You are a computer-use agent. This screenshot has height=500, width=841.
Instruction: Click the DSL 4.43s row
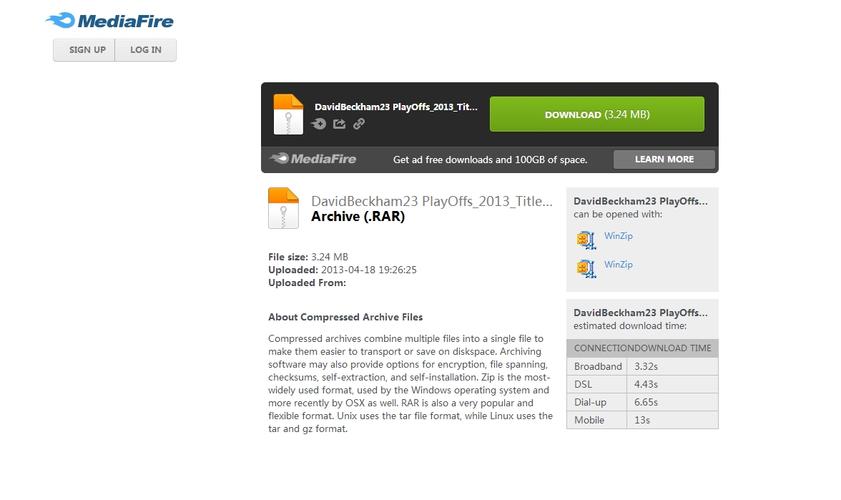pos(642,384)
